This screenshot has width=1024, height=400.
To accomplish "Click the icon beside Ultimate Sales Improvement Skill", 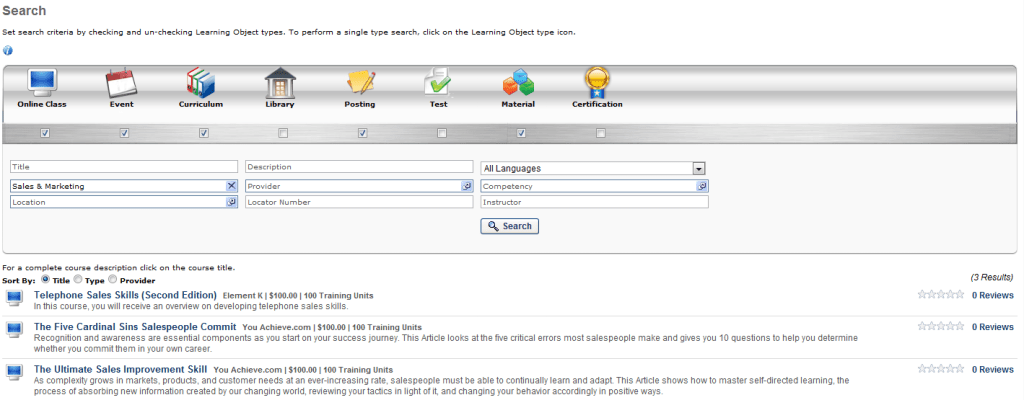I will (x=13, y=372).
